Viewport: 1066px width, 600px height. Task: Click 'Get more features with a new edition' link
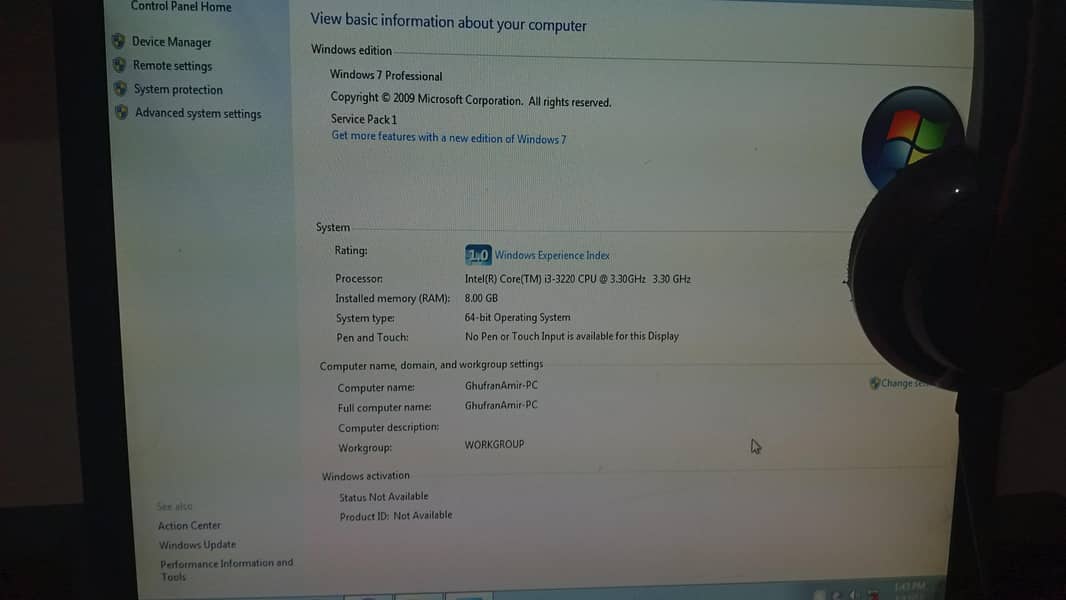pyautogui.click(x=449, y=137)
